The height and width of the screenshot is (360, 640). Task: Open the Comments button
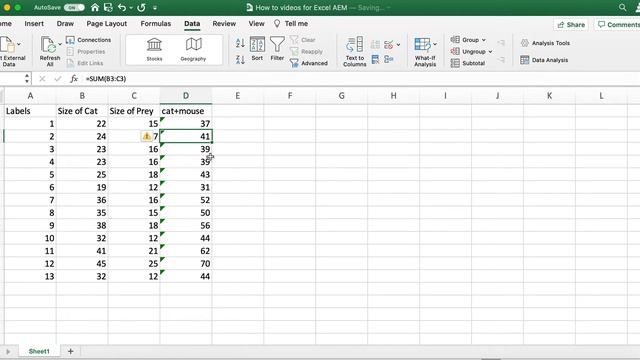coord(617,24)
